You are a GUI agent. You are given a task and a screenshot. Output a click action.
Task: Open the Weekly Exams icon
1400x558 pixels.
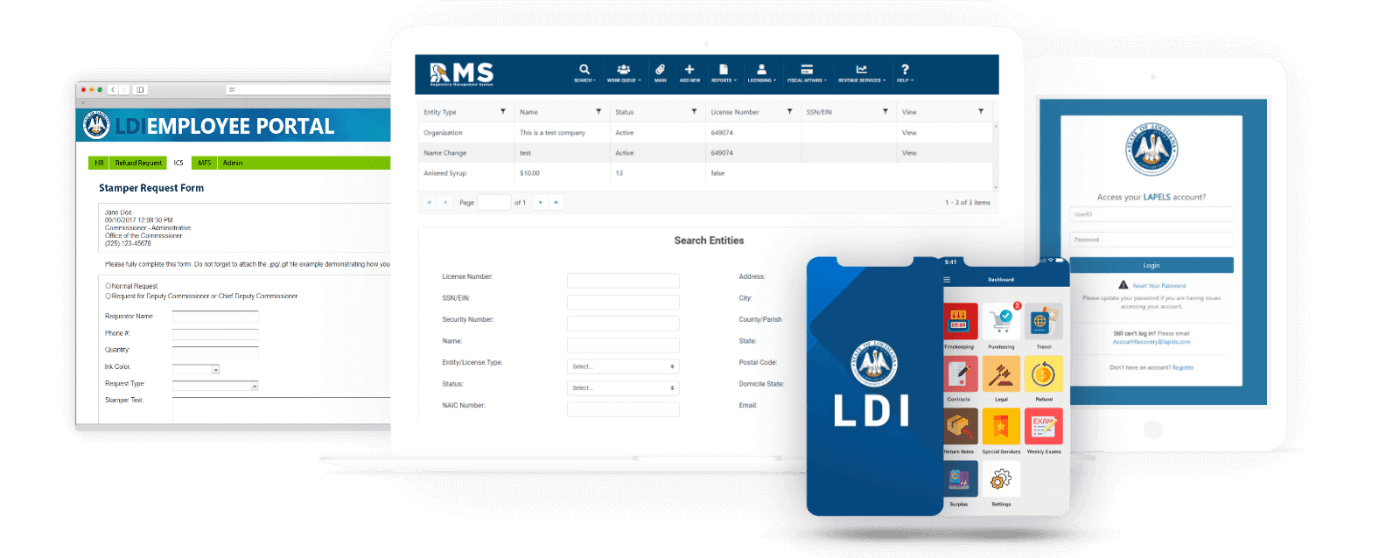[1043, 427]
